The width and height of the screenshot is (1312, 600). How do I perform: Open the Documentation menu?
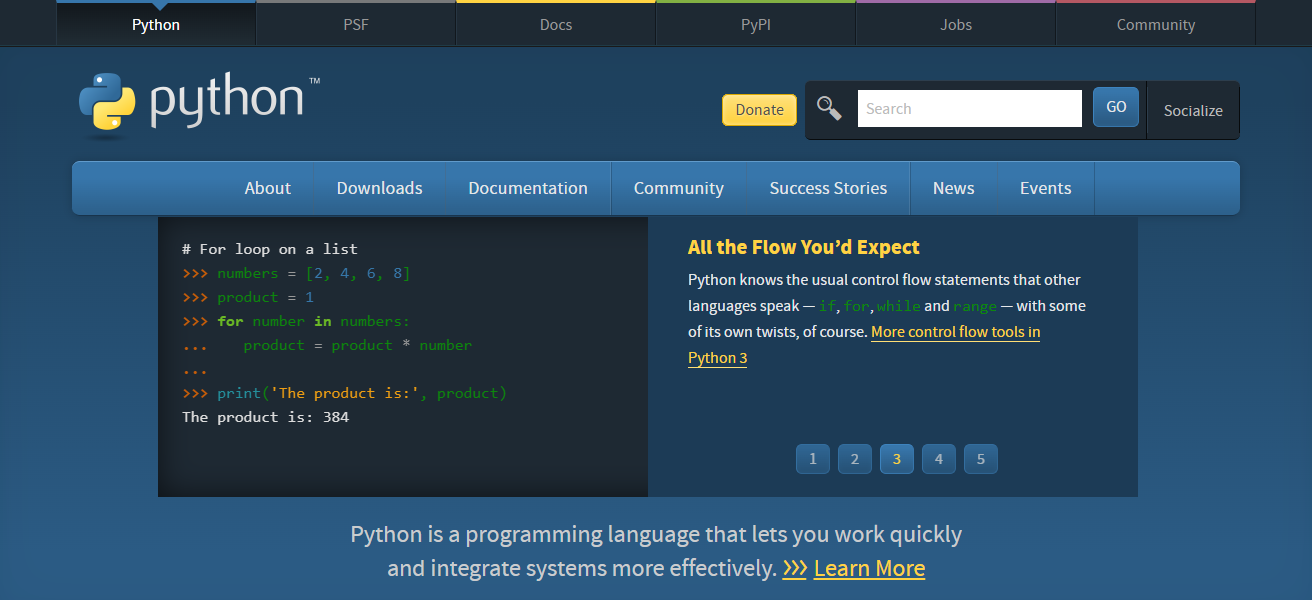(528, 188)
